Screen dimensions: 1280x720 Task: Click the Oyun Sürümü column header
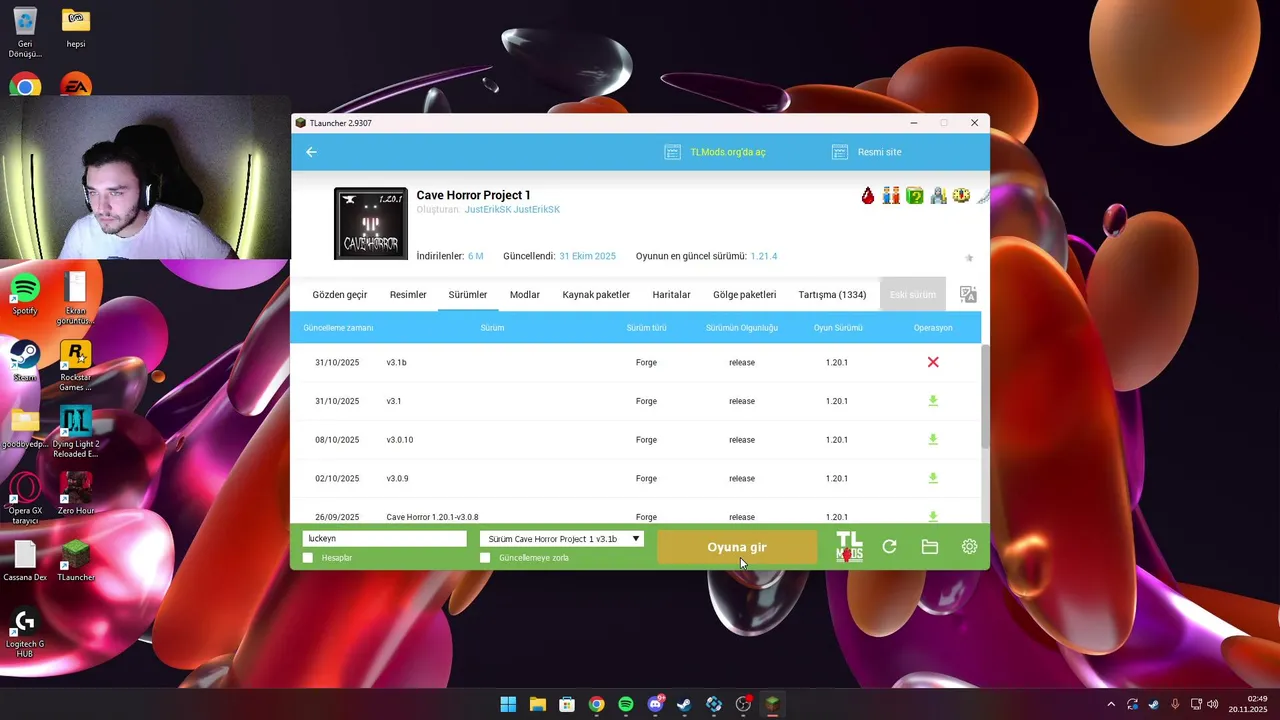click(x=838, y=328)
